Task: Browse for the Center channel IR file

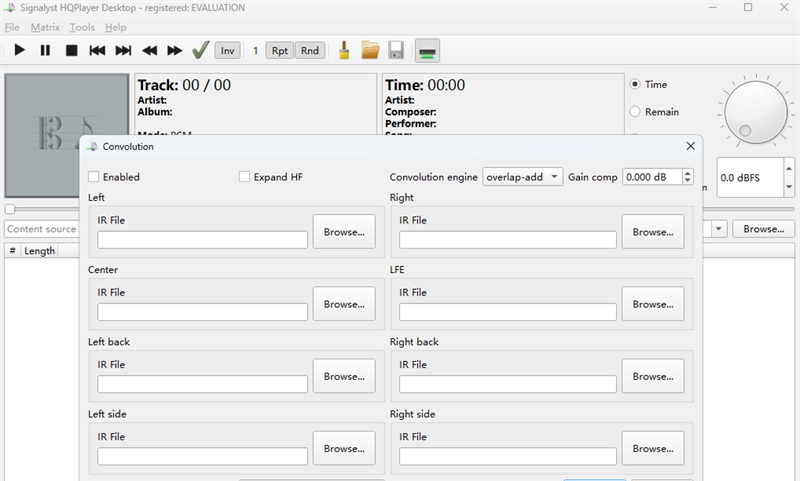Action: coord(344,304)
